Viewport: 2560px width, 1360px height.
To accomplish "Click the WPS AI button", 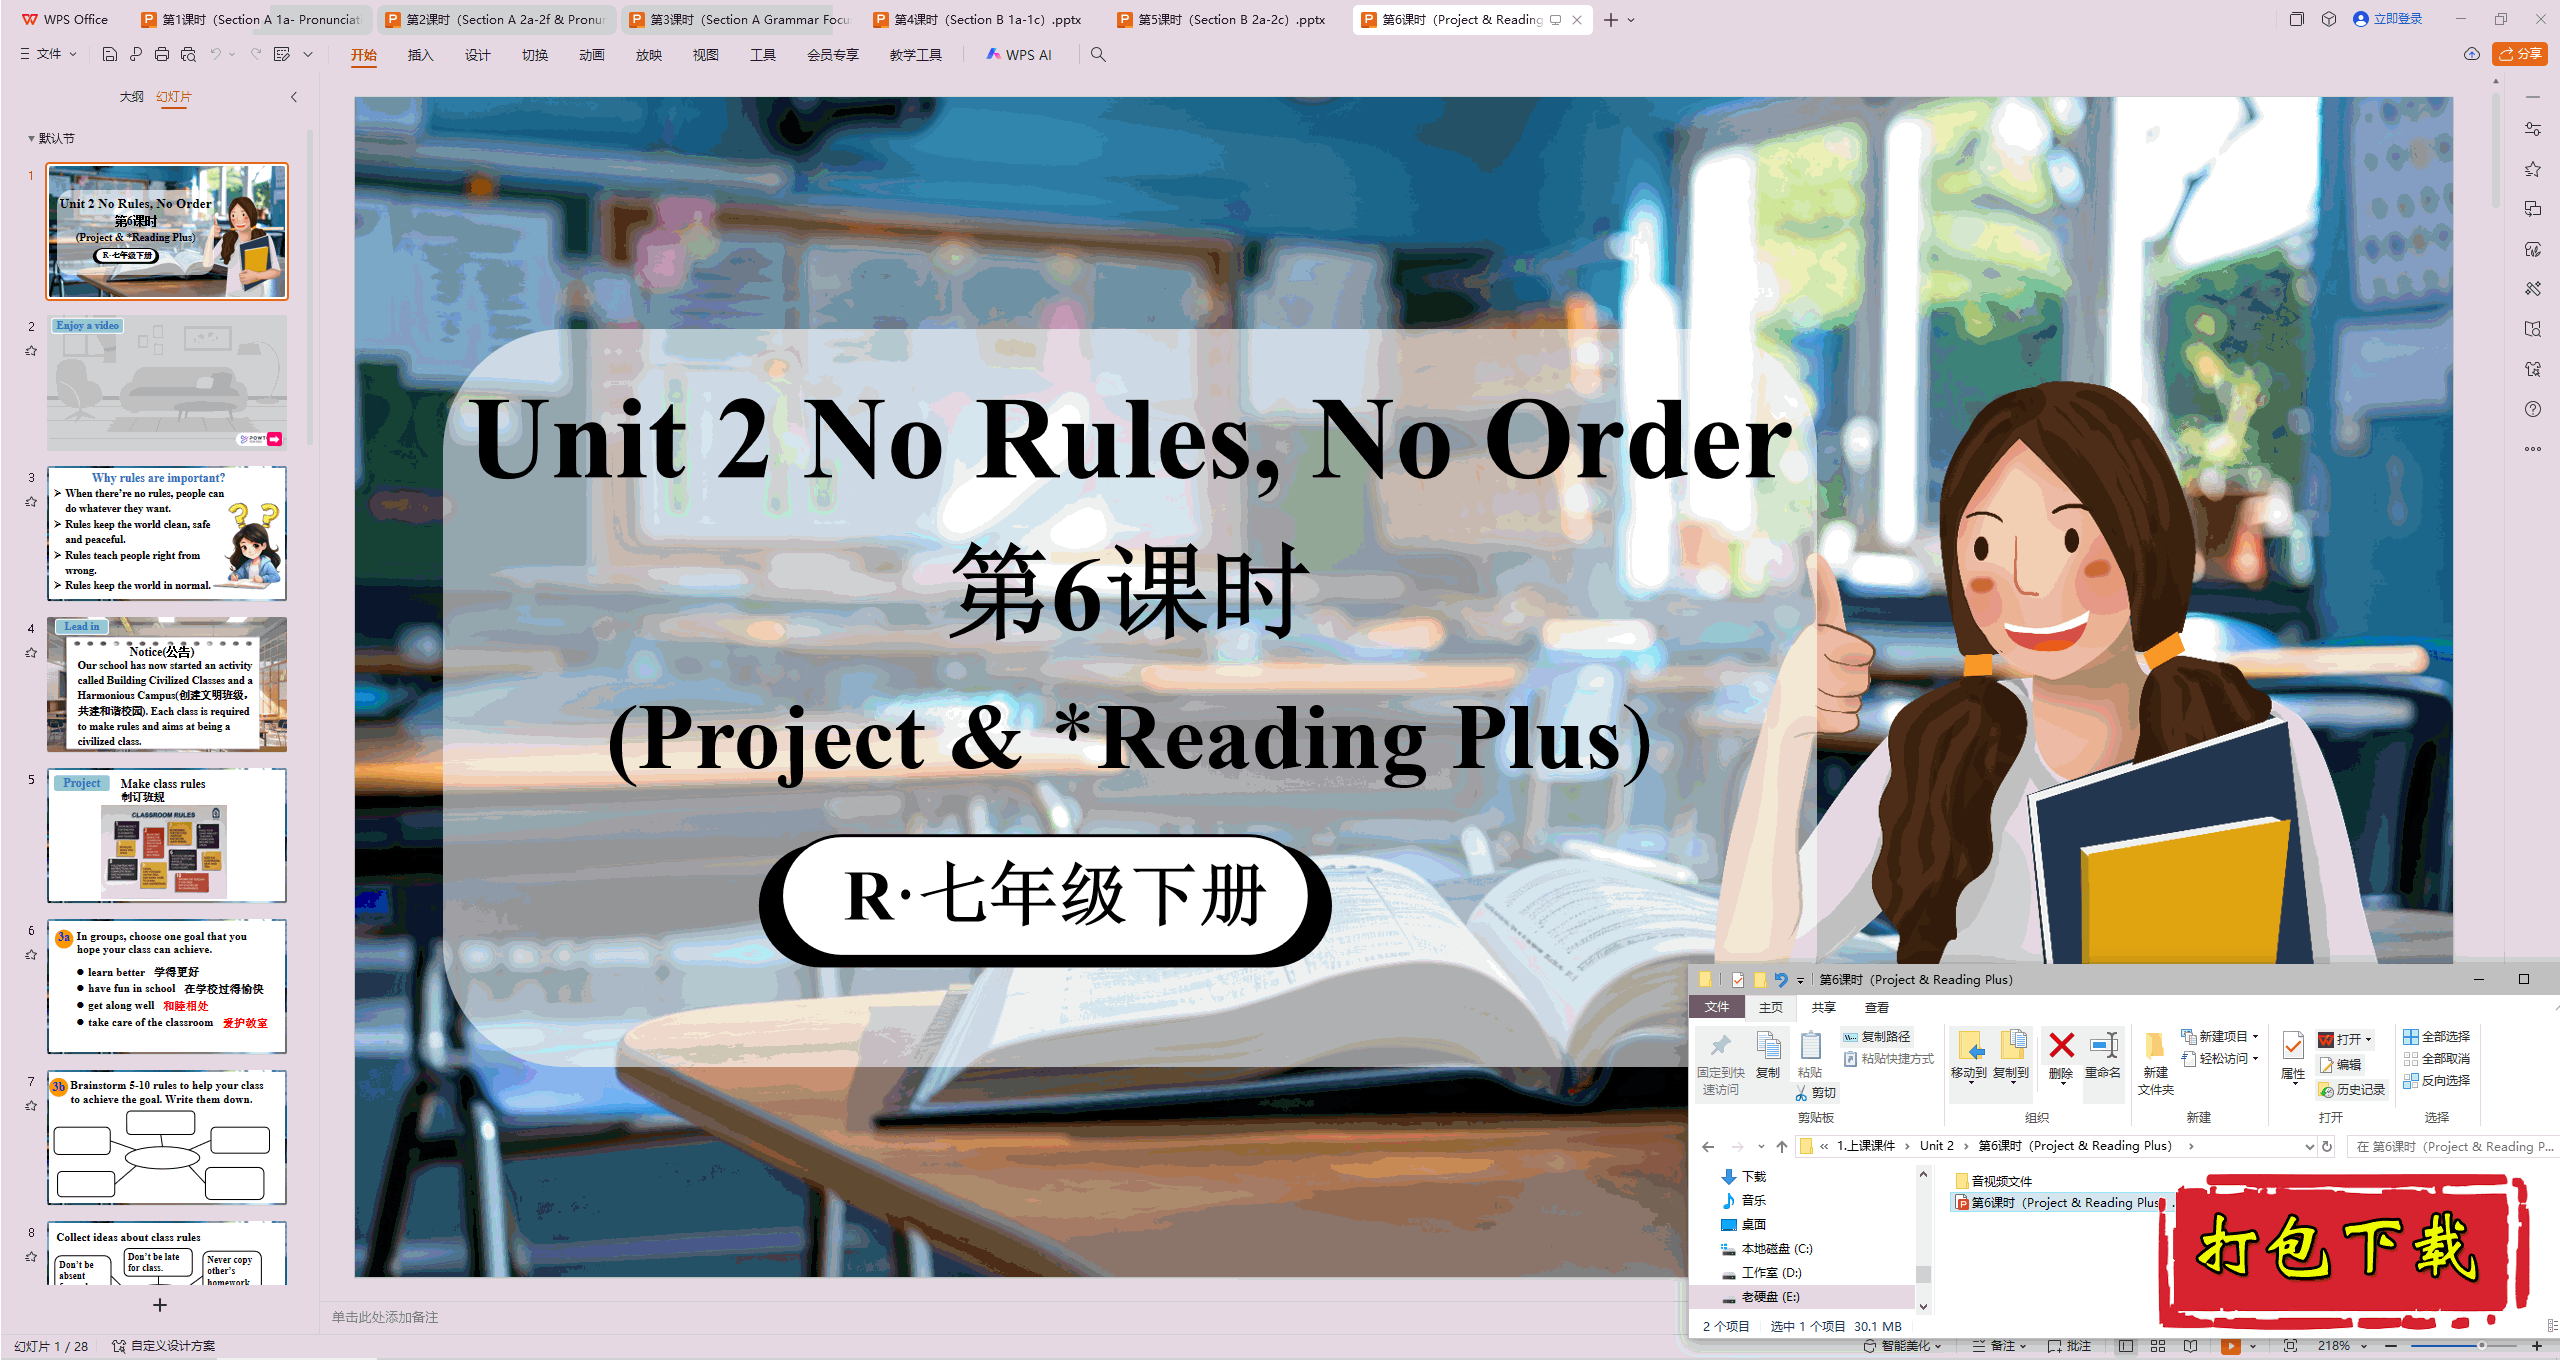I will (x=1019, y=55).
